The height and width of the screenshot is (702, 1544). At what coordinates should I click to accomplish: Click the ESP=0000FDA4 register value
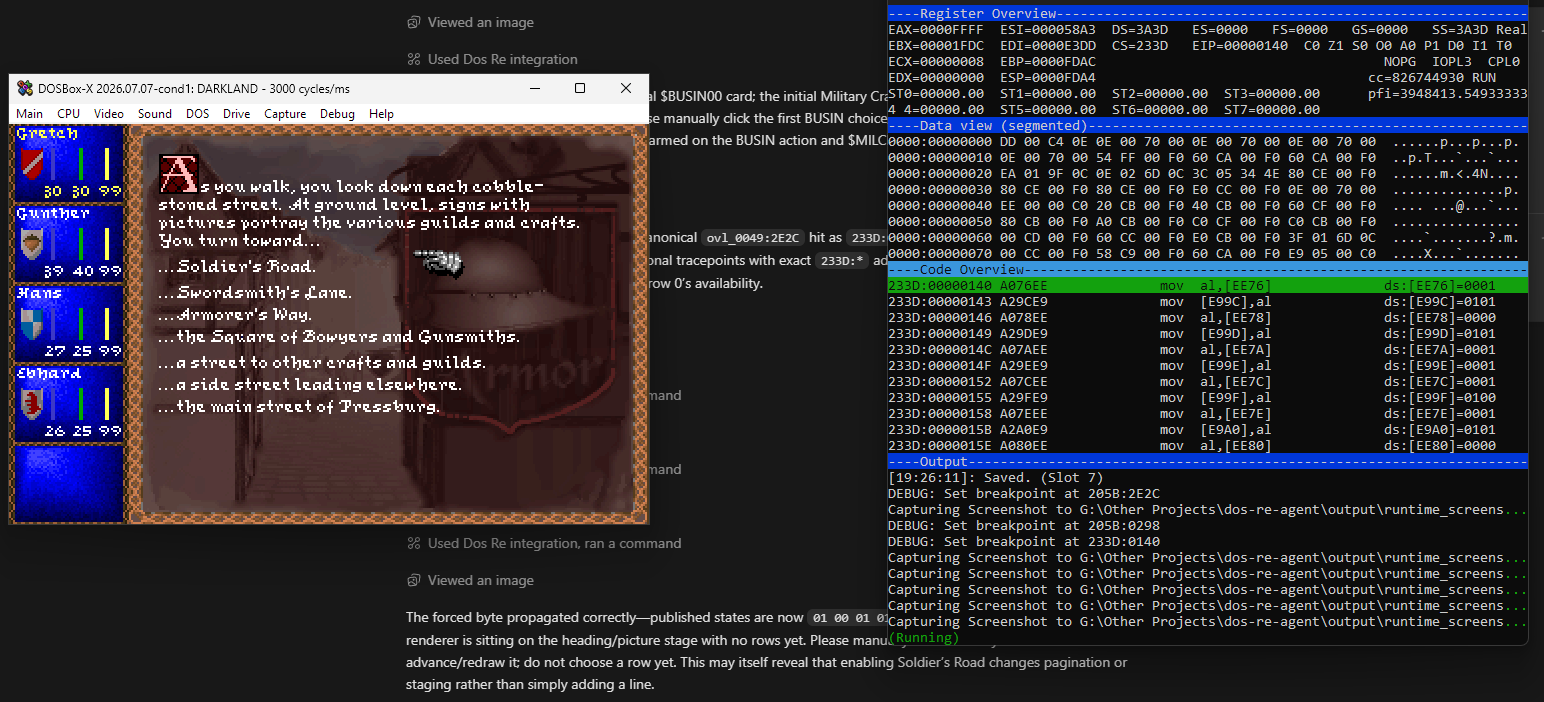point(1047,78)
